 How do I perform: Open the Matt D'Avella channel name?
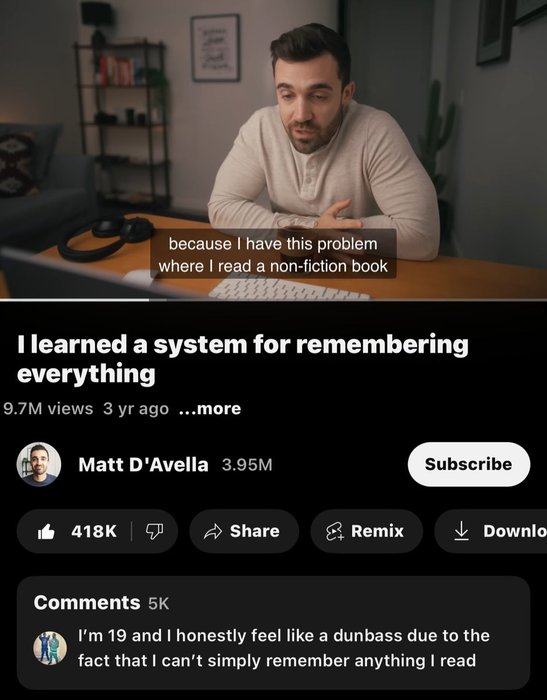point(143,465)
